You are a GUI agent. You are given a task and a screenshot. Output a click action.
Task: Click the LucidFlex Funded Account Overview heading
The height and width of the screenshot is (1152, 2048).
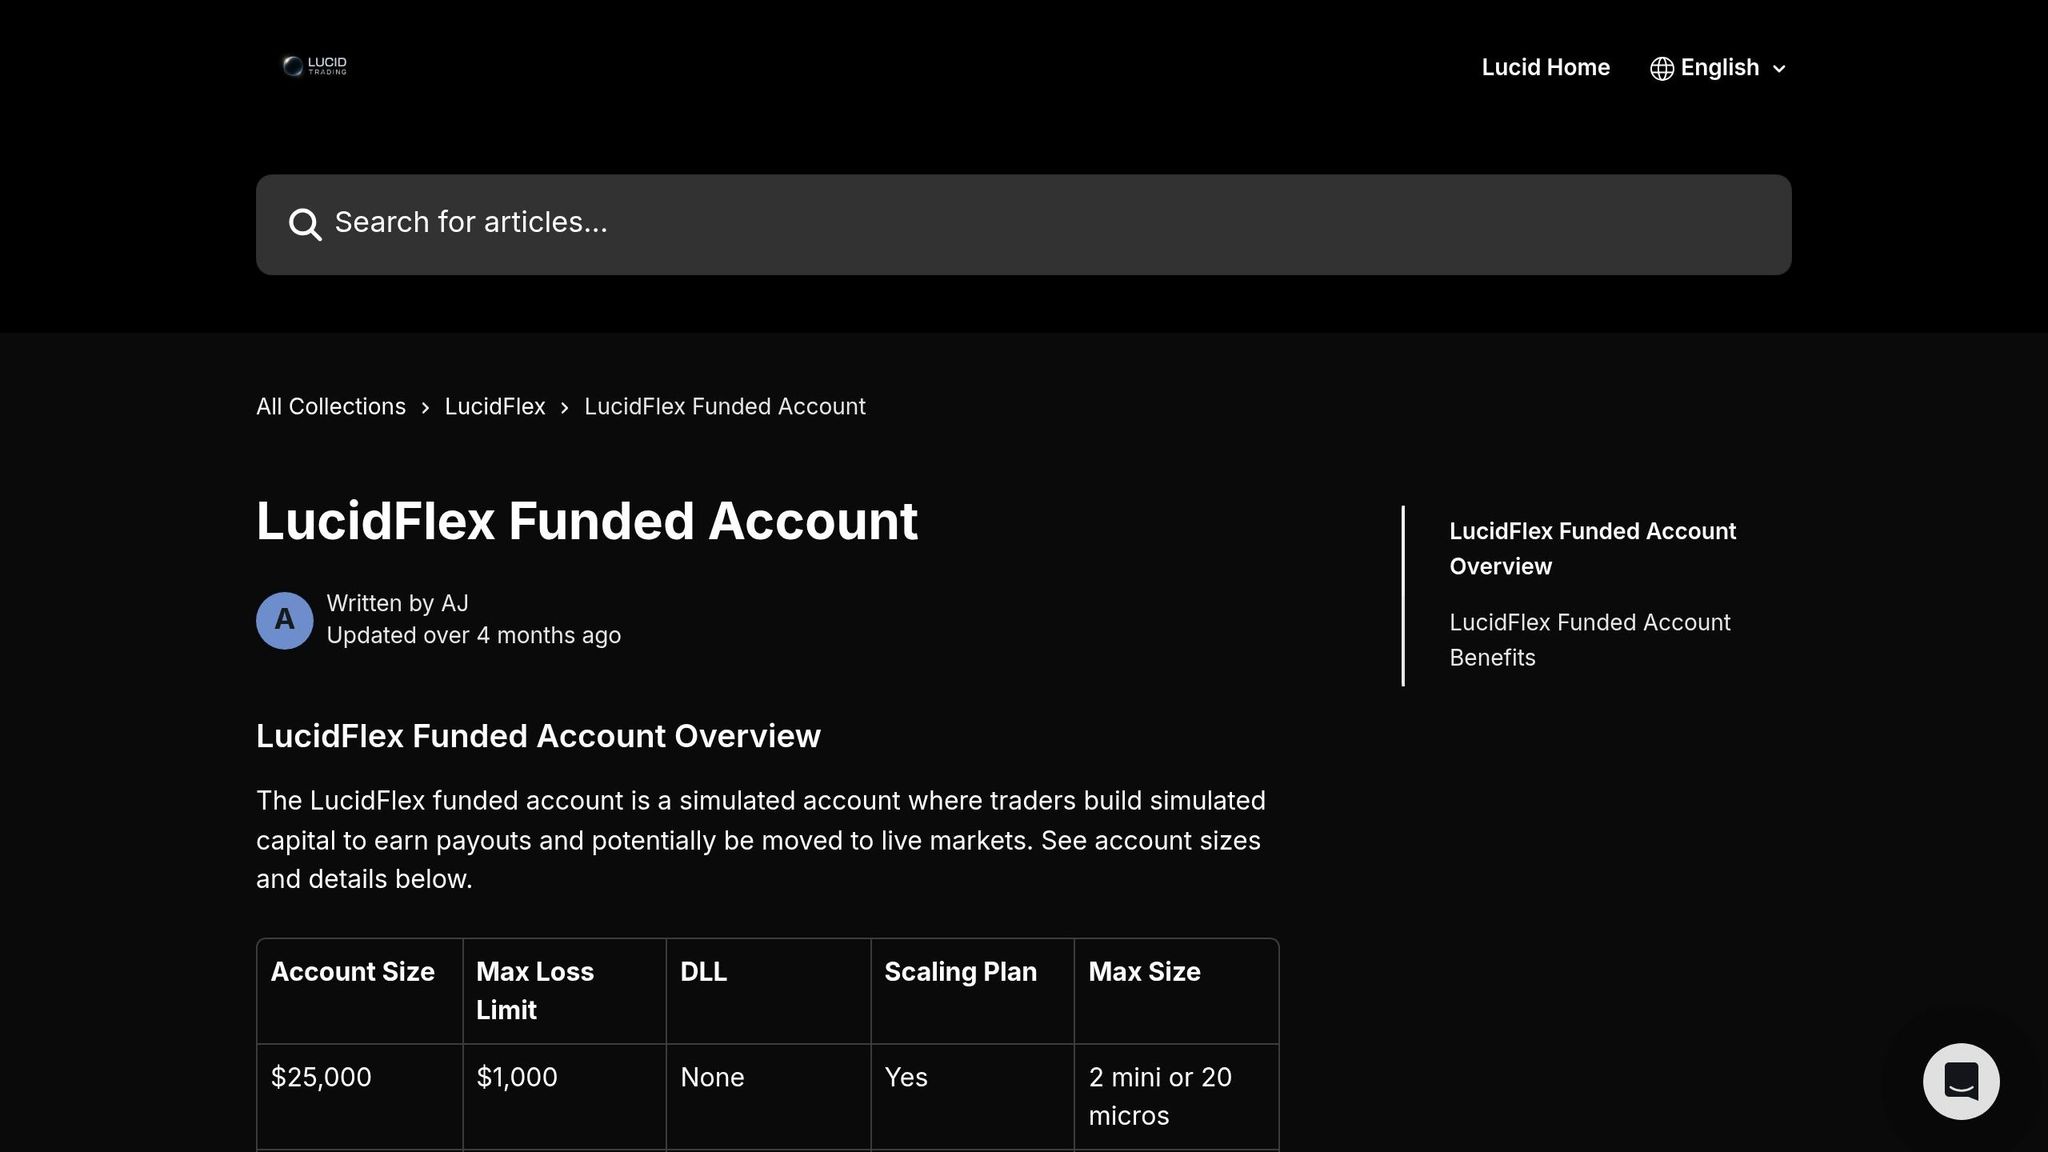tap(538, 736)
